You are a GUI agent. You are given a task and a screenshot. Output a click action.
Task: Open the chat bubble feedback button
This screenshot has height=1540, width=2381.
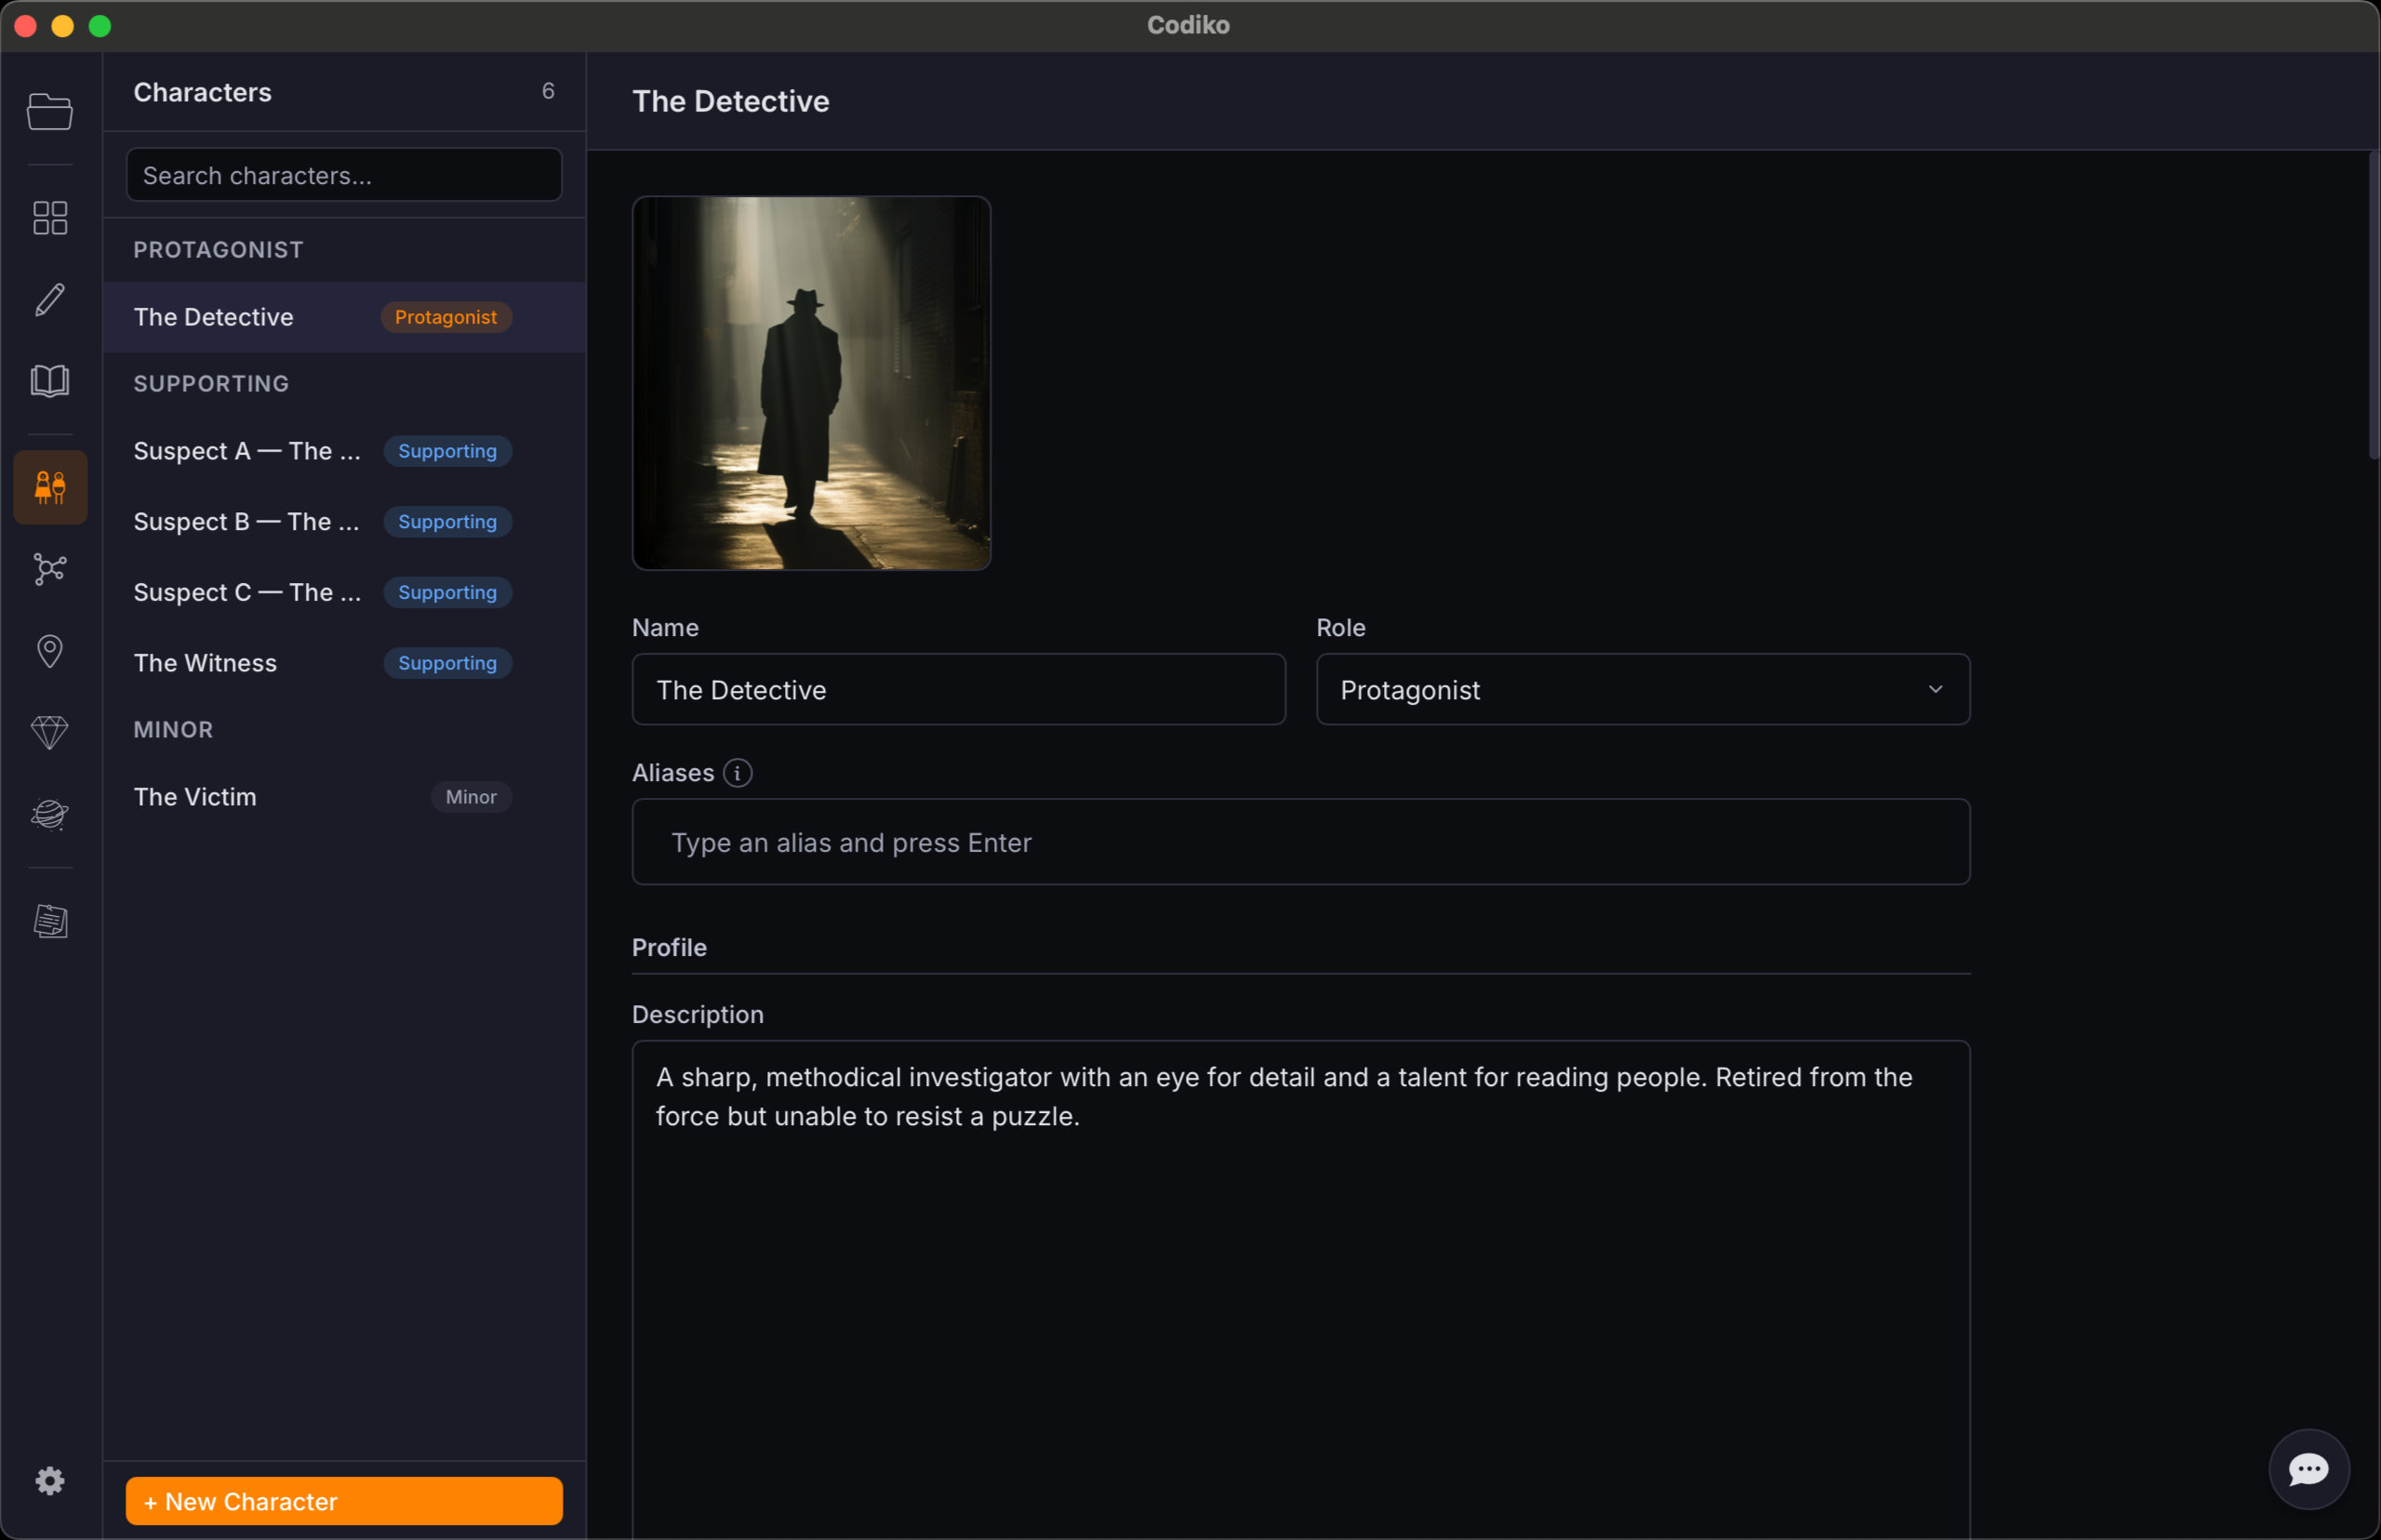pos(2309,1469)
